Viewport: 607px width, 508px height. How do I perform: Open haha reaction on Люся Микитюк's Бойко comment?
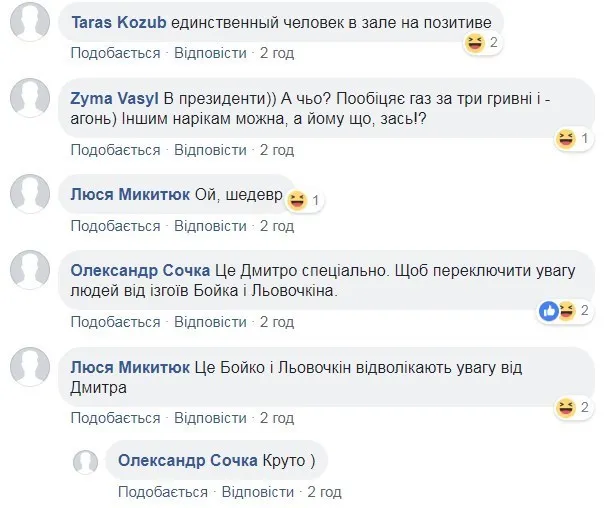[x=566, y=408]
